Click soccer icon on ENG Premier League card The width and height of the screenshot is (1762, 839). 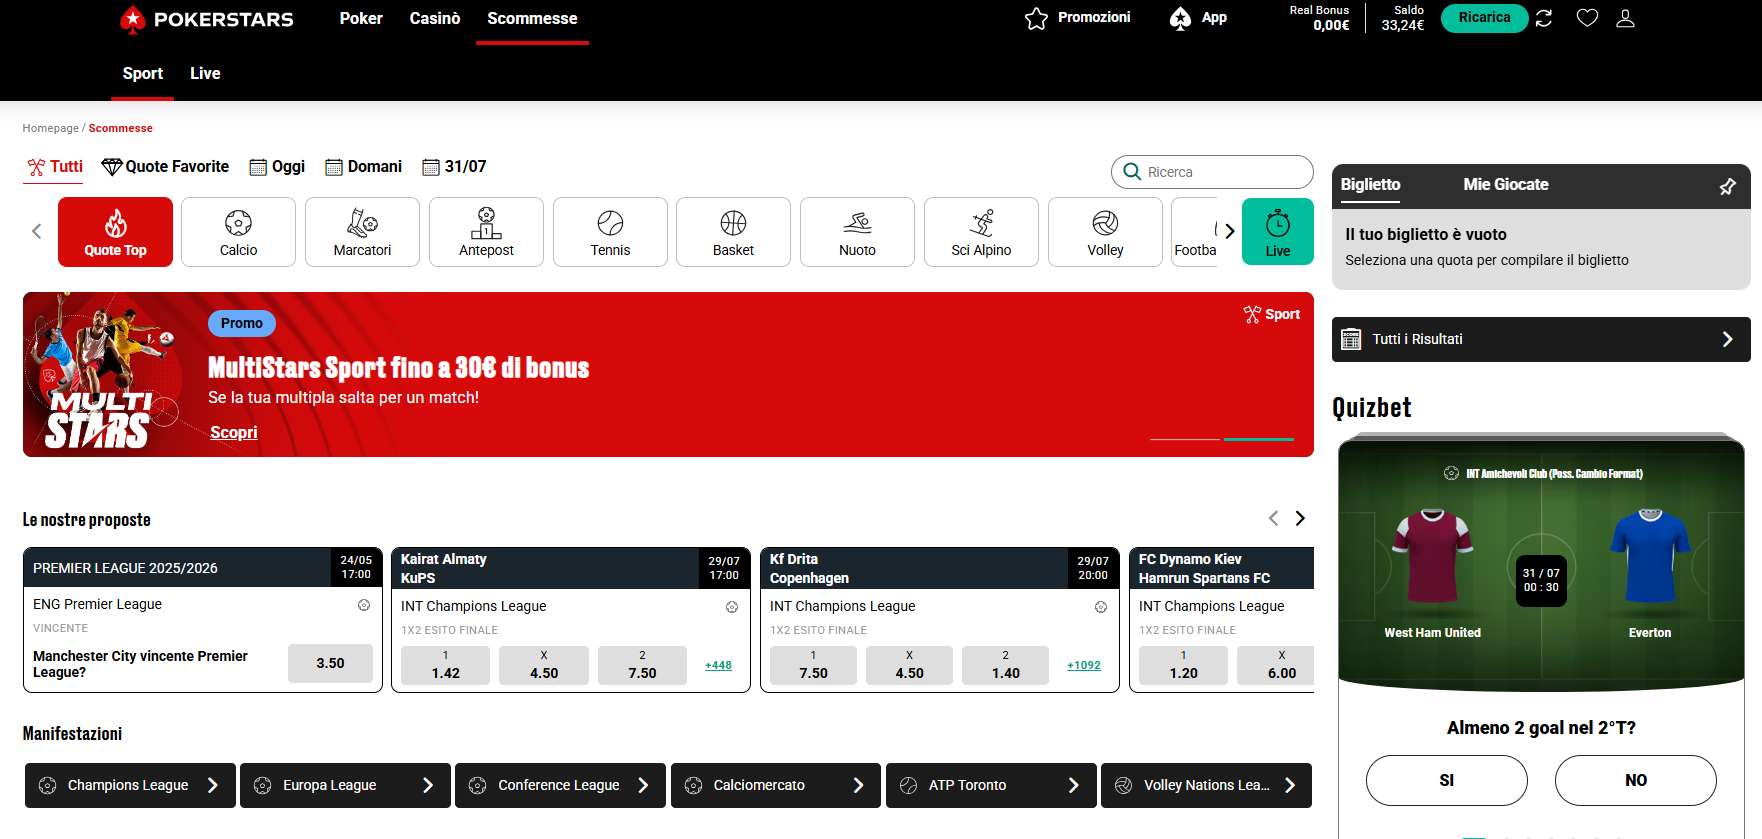[x=364, y=605]
